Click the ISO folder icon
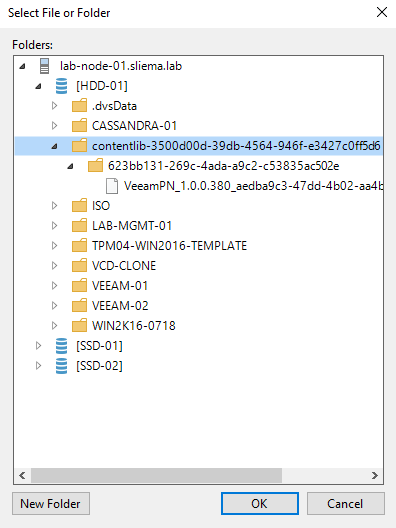The height and width of the screenshot is (528, 396). [x=79, y=206]
